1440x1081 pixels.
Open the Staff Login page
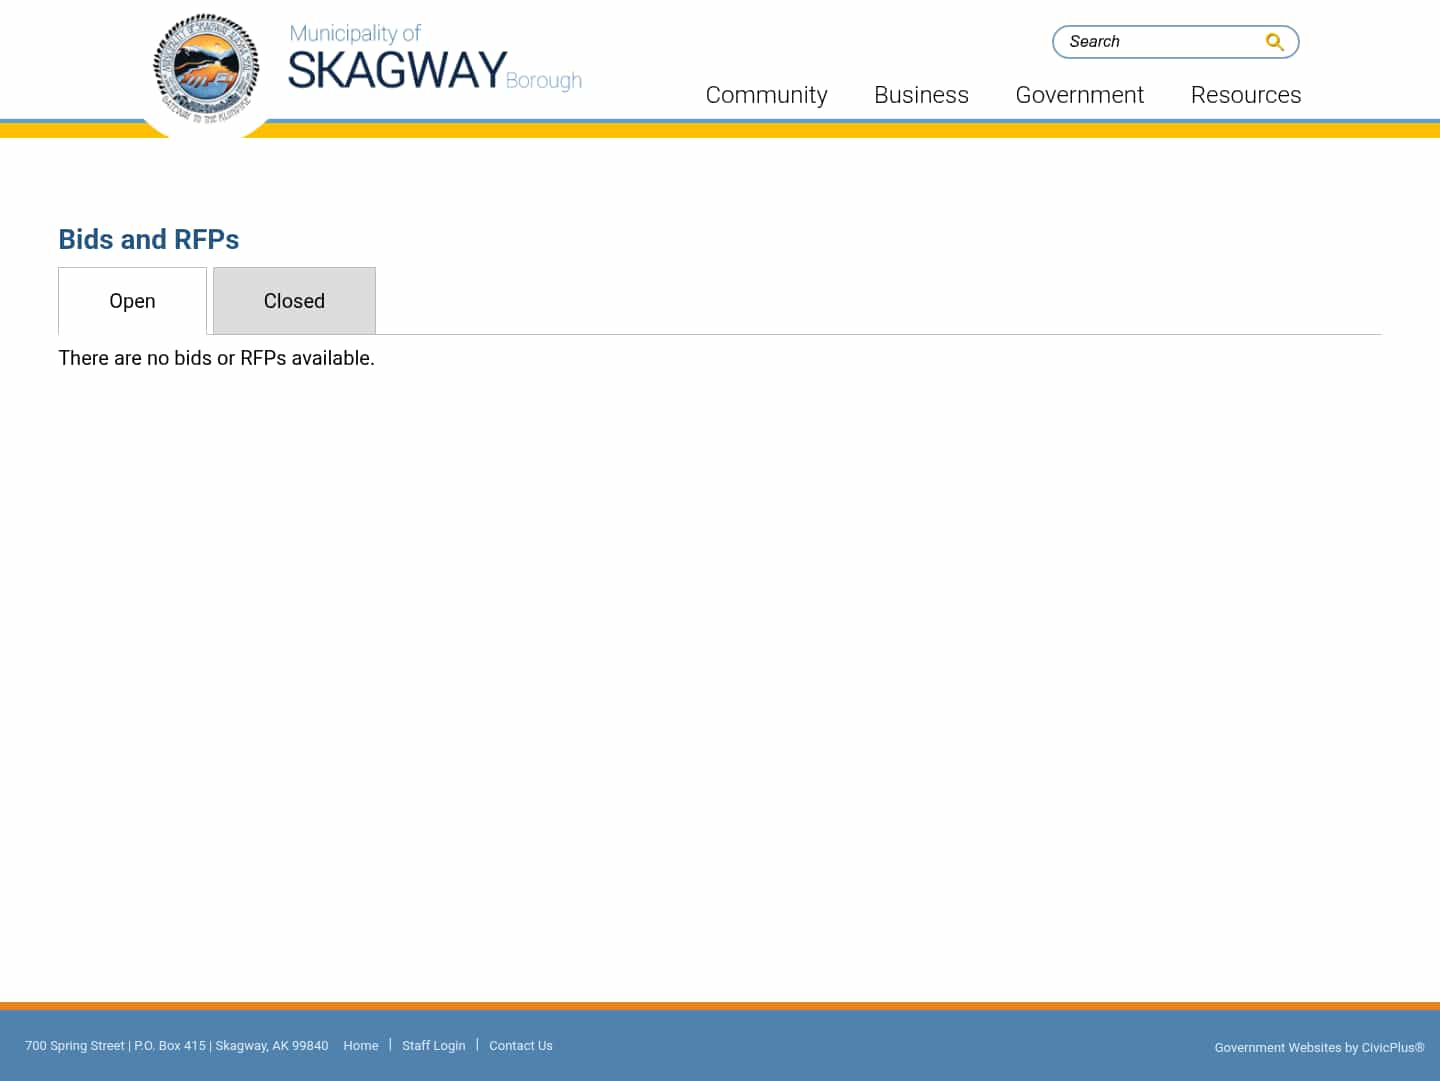click(x=434, y=1045)
